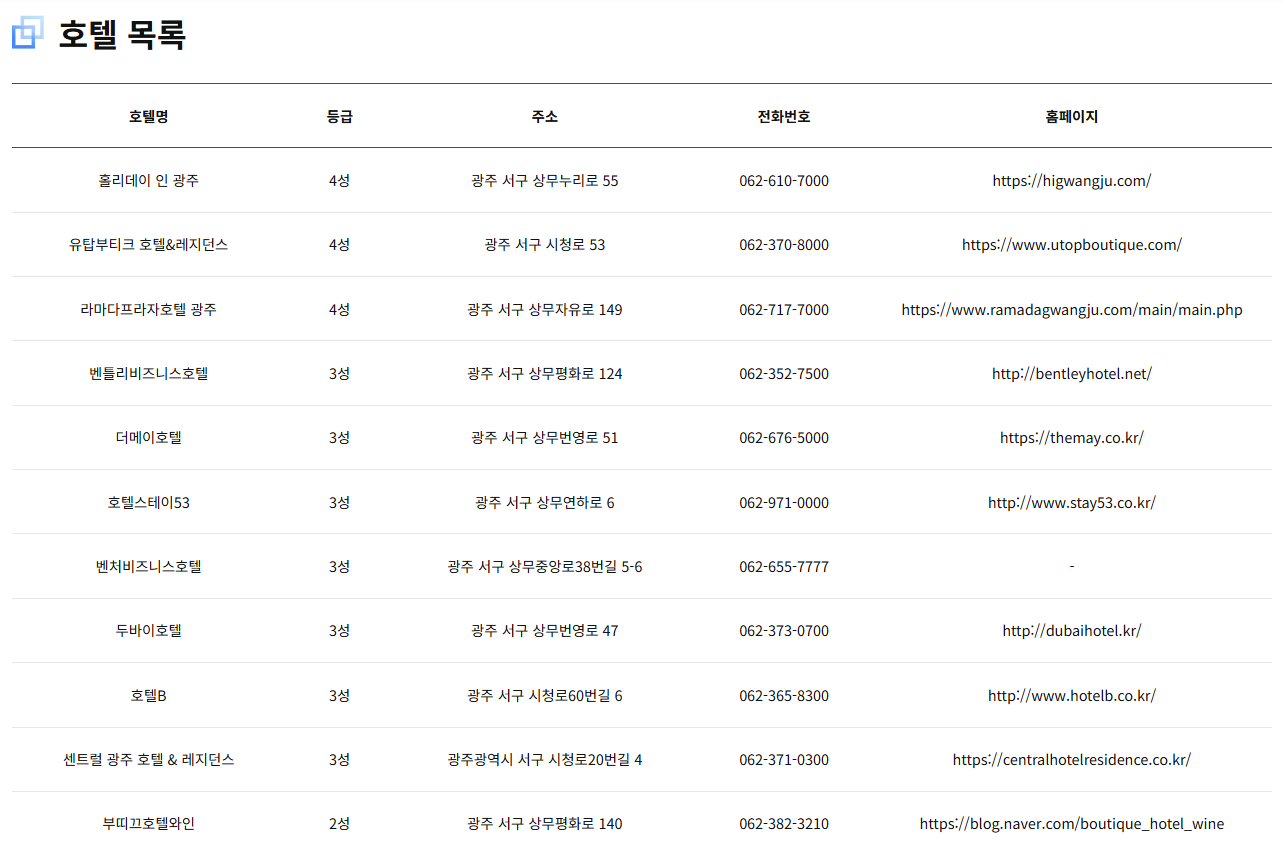The height and width of the screenshot is (851, 1284).
Task: Visit the dubaihotel.kr link
Action: [1071, 631]
